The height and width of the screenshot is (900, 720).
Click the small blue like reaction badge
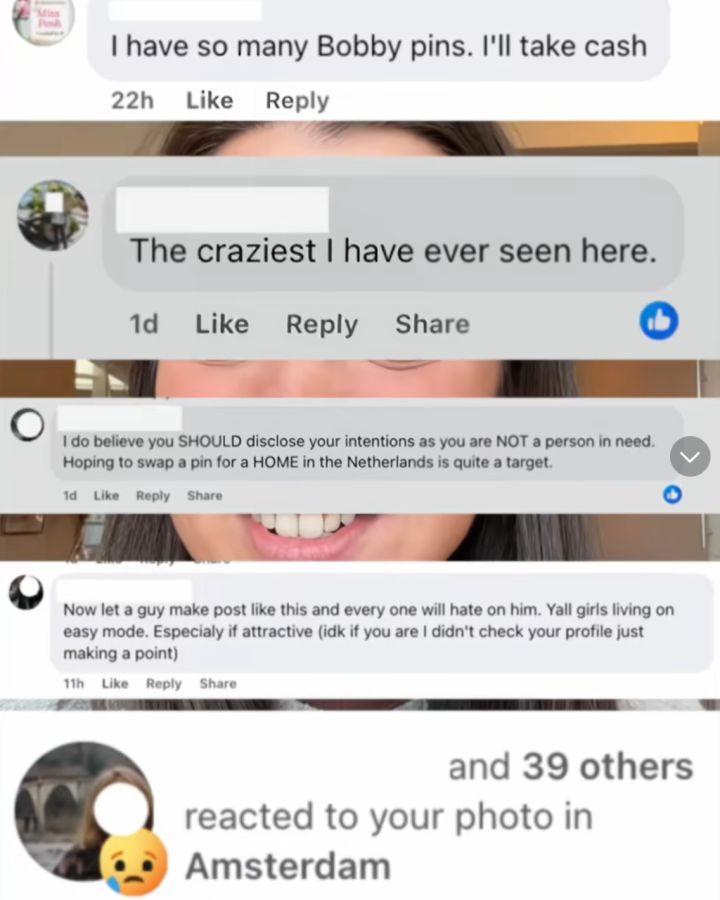[672, 494]
